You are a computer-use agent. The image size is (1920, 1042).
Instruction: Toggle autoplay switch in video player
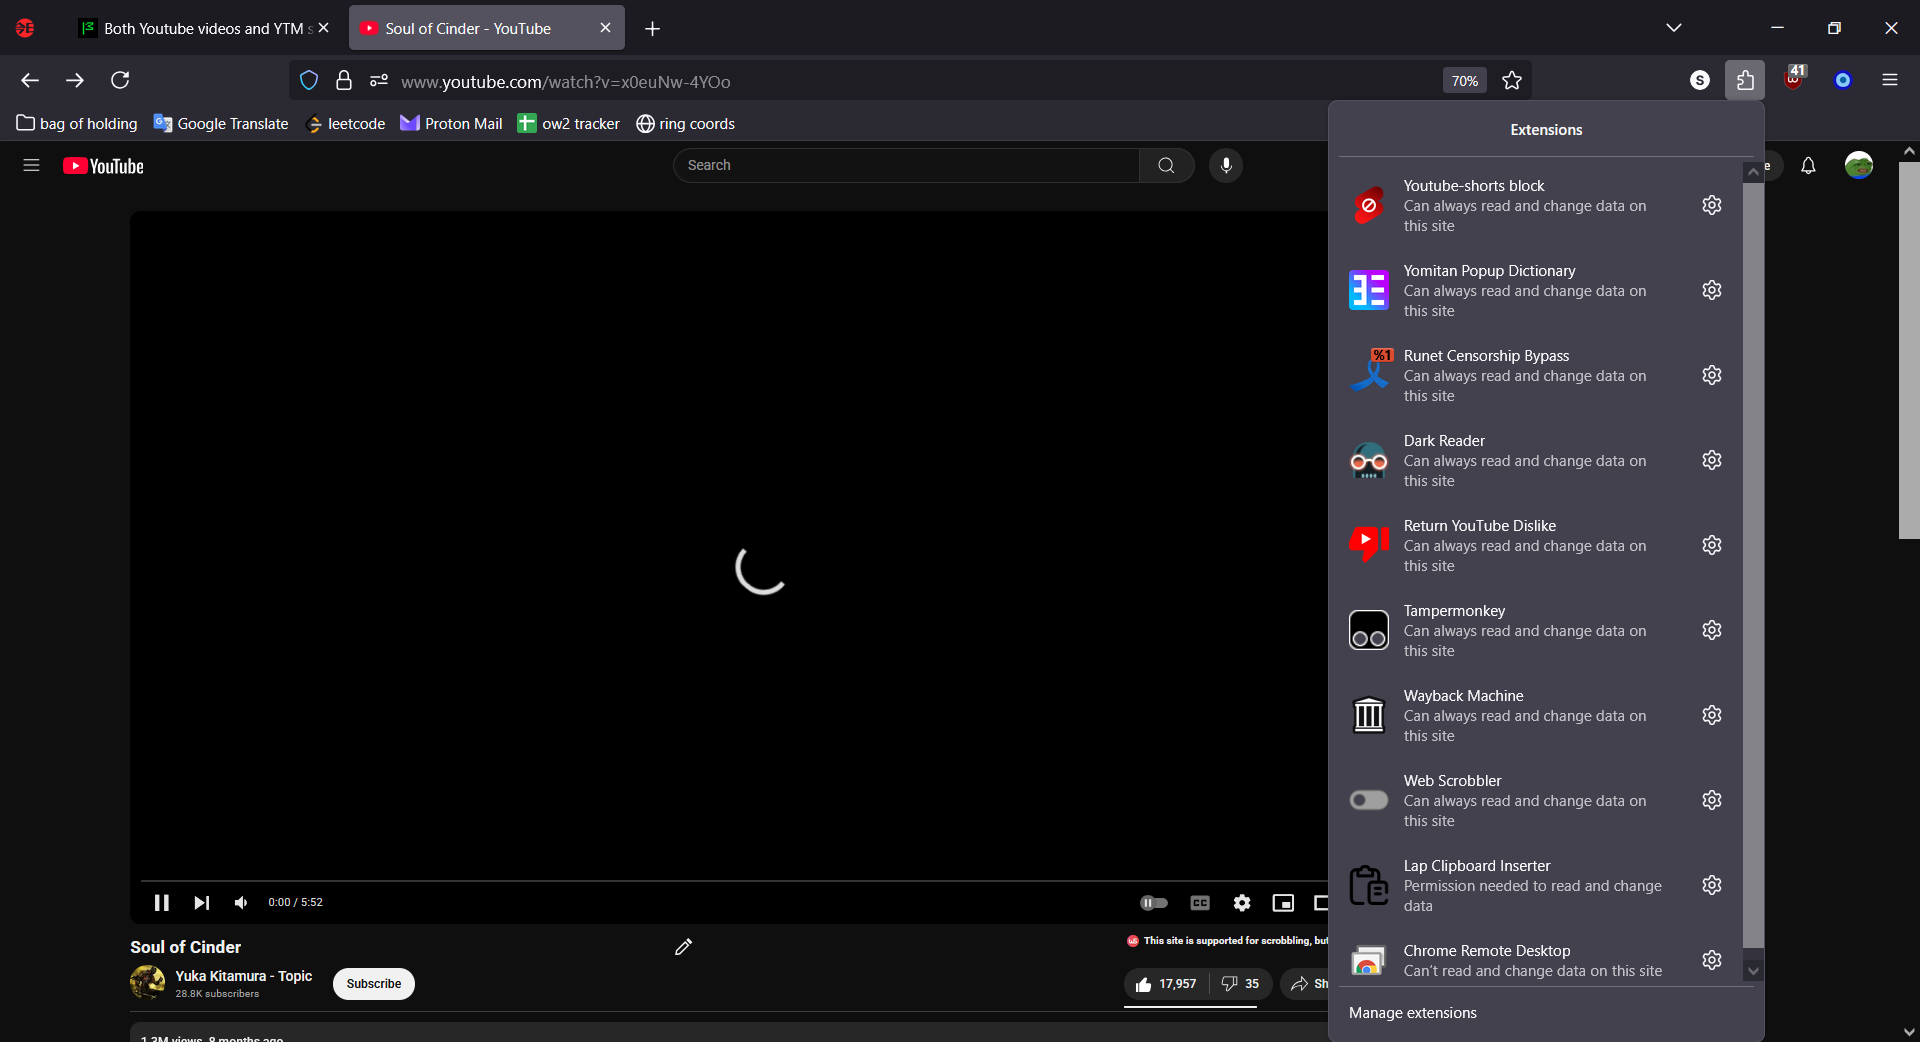(1153, 903)
